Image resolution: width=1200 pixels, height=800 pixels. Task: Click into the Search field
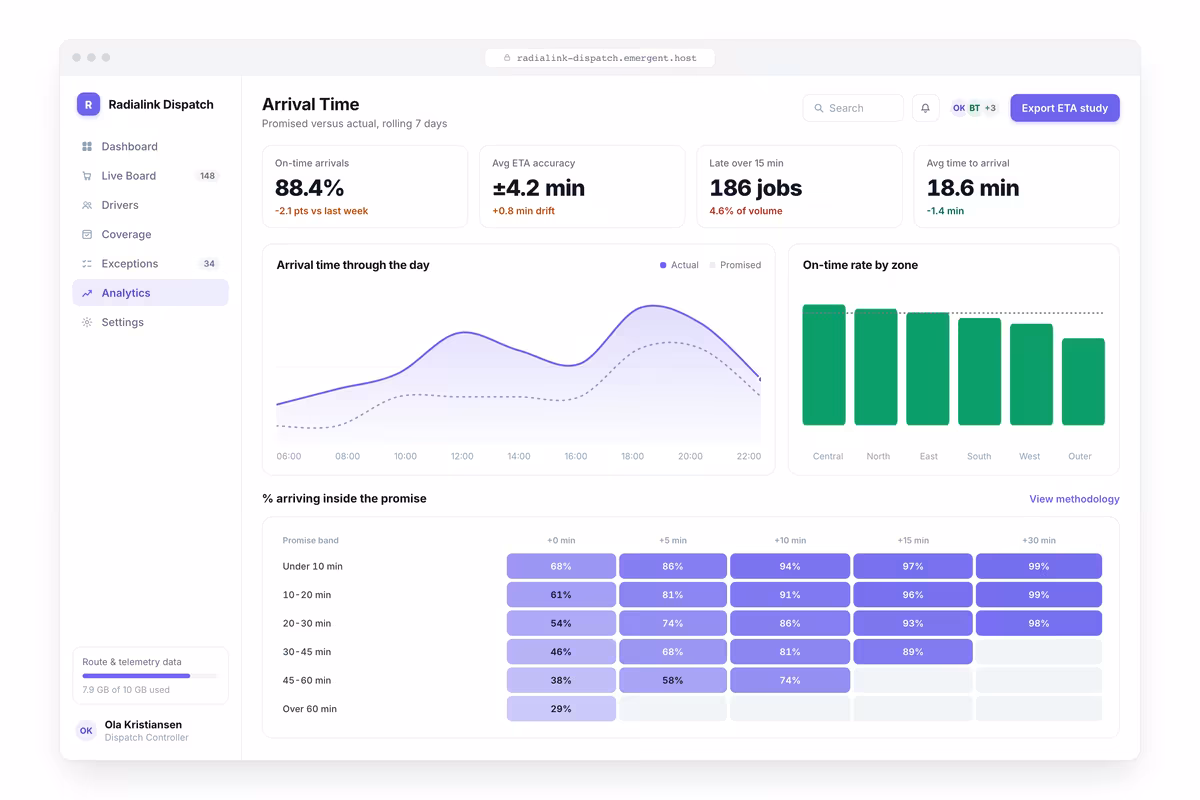[853, 108]
